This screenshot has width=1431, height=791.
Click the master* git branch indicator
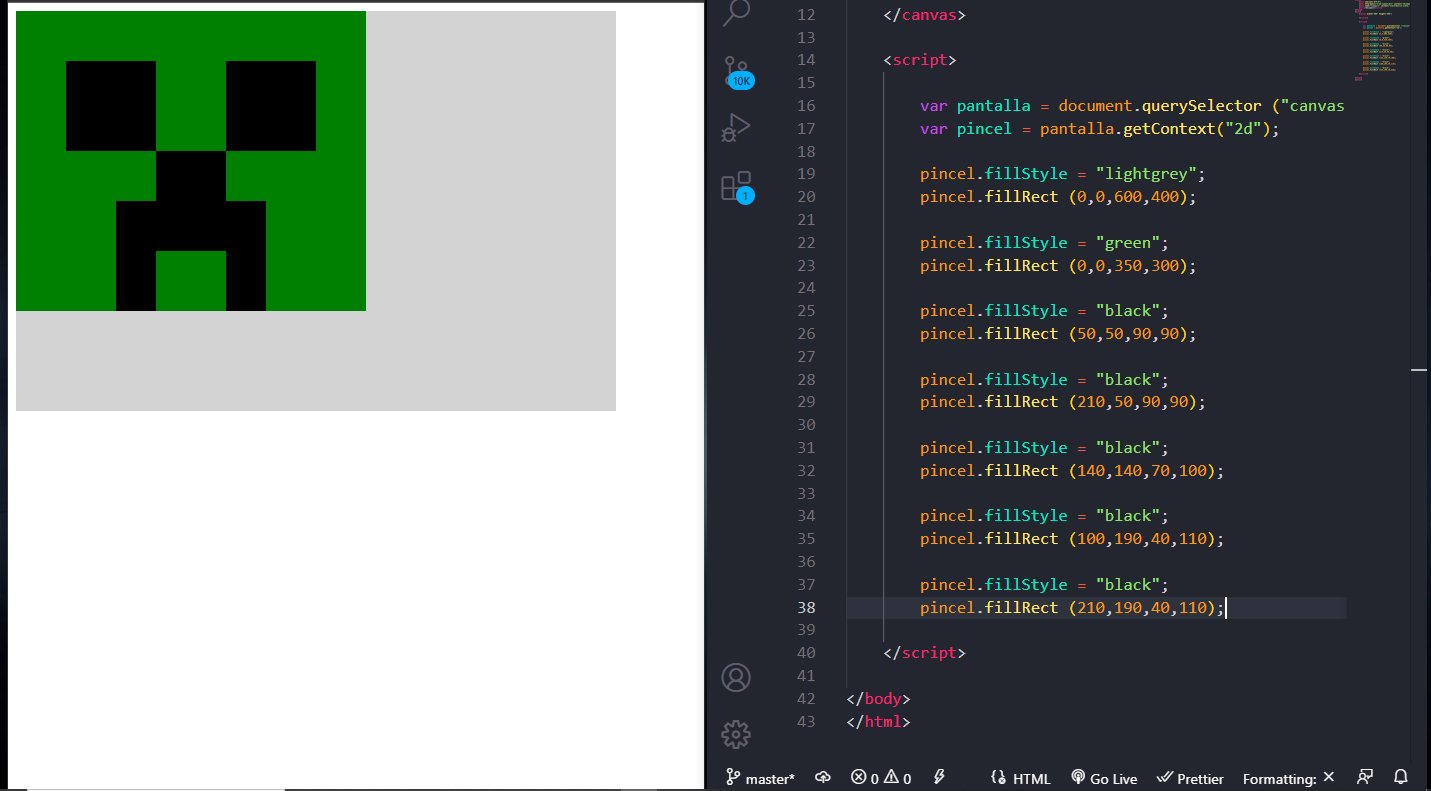pos(760,778)
